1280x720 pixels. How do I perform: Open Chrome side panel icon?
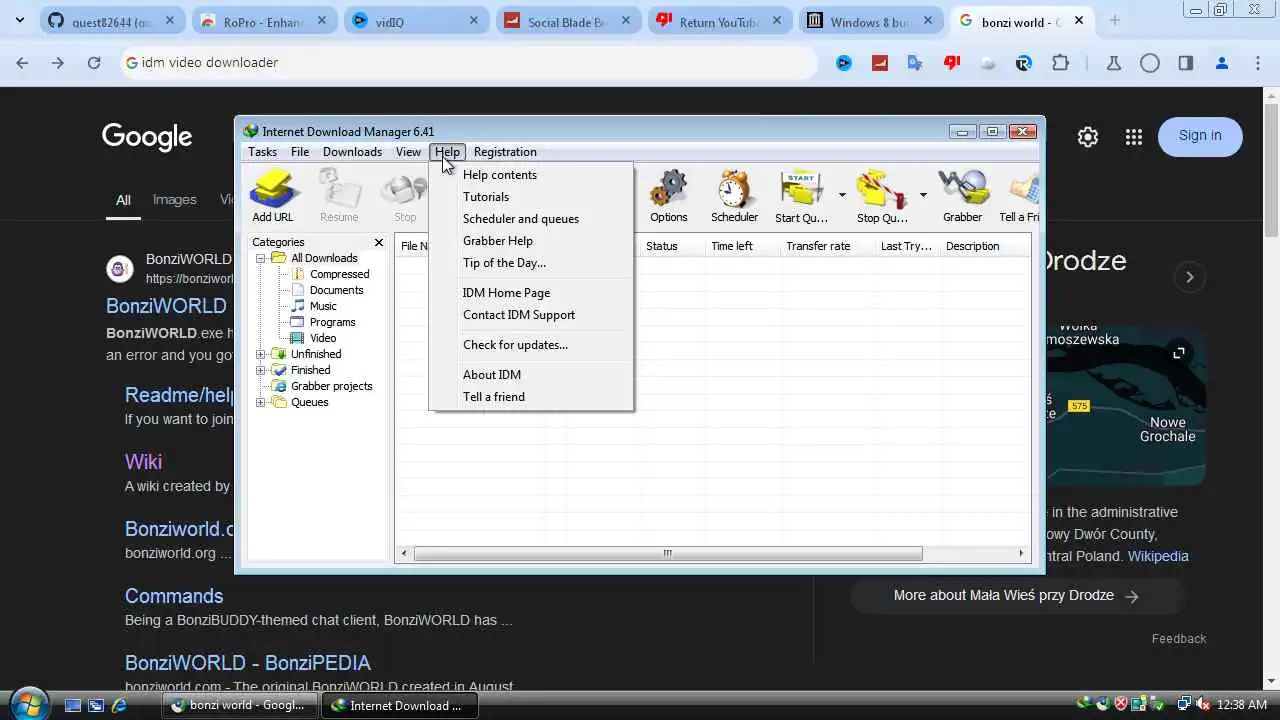[x=1185, y=63]
